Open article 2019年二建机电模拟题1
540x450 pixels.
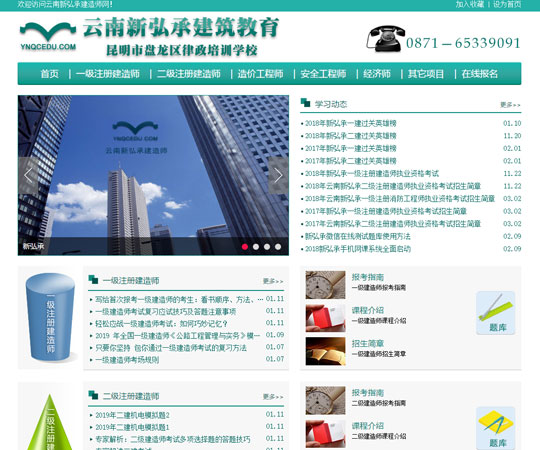pyautogui.click(x=132, y=427)
